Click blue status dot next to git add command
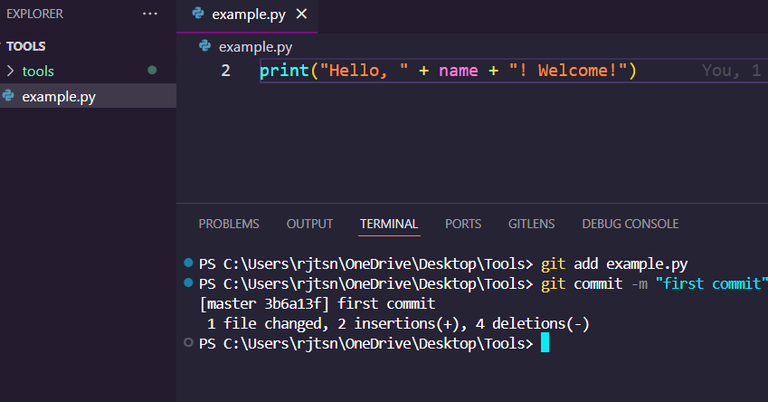 pos(188,262)
